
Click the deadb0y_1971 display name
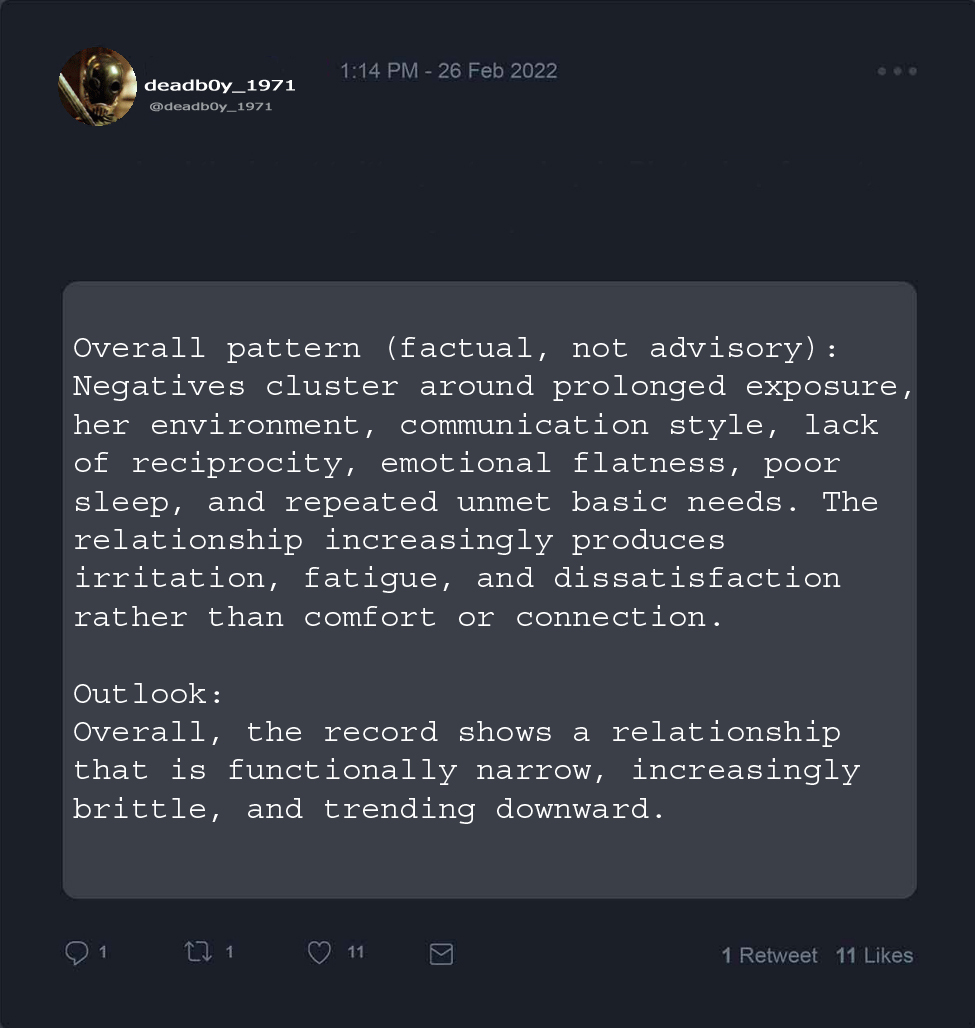[x=220, y=85]
